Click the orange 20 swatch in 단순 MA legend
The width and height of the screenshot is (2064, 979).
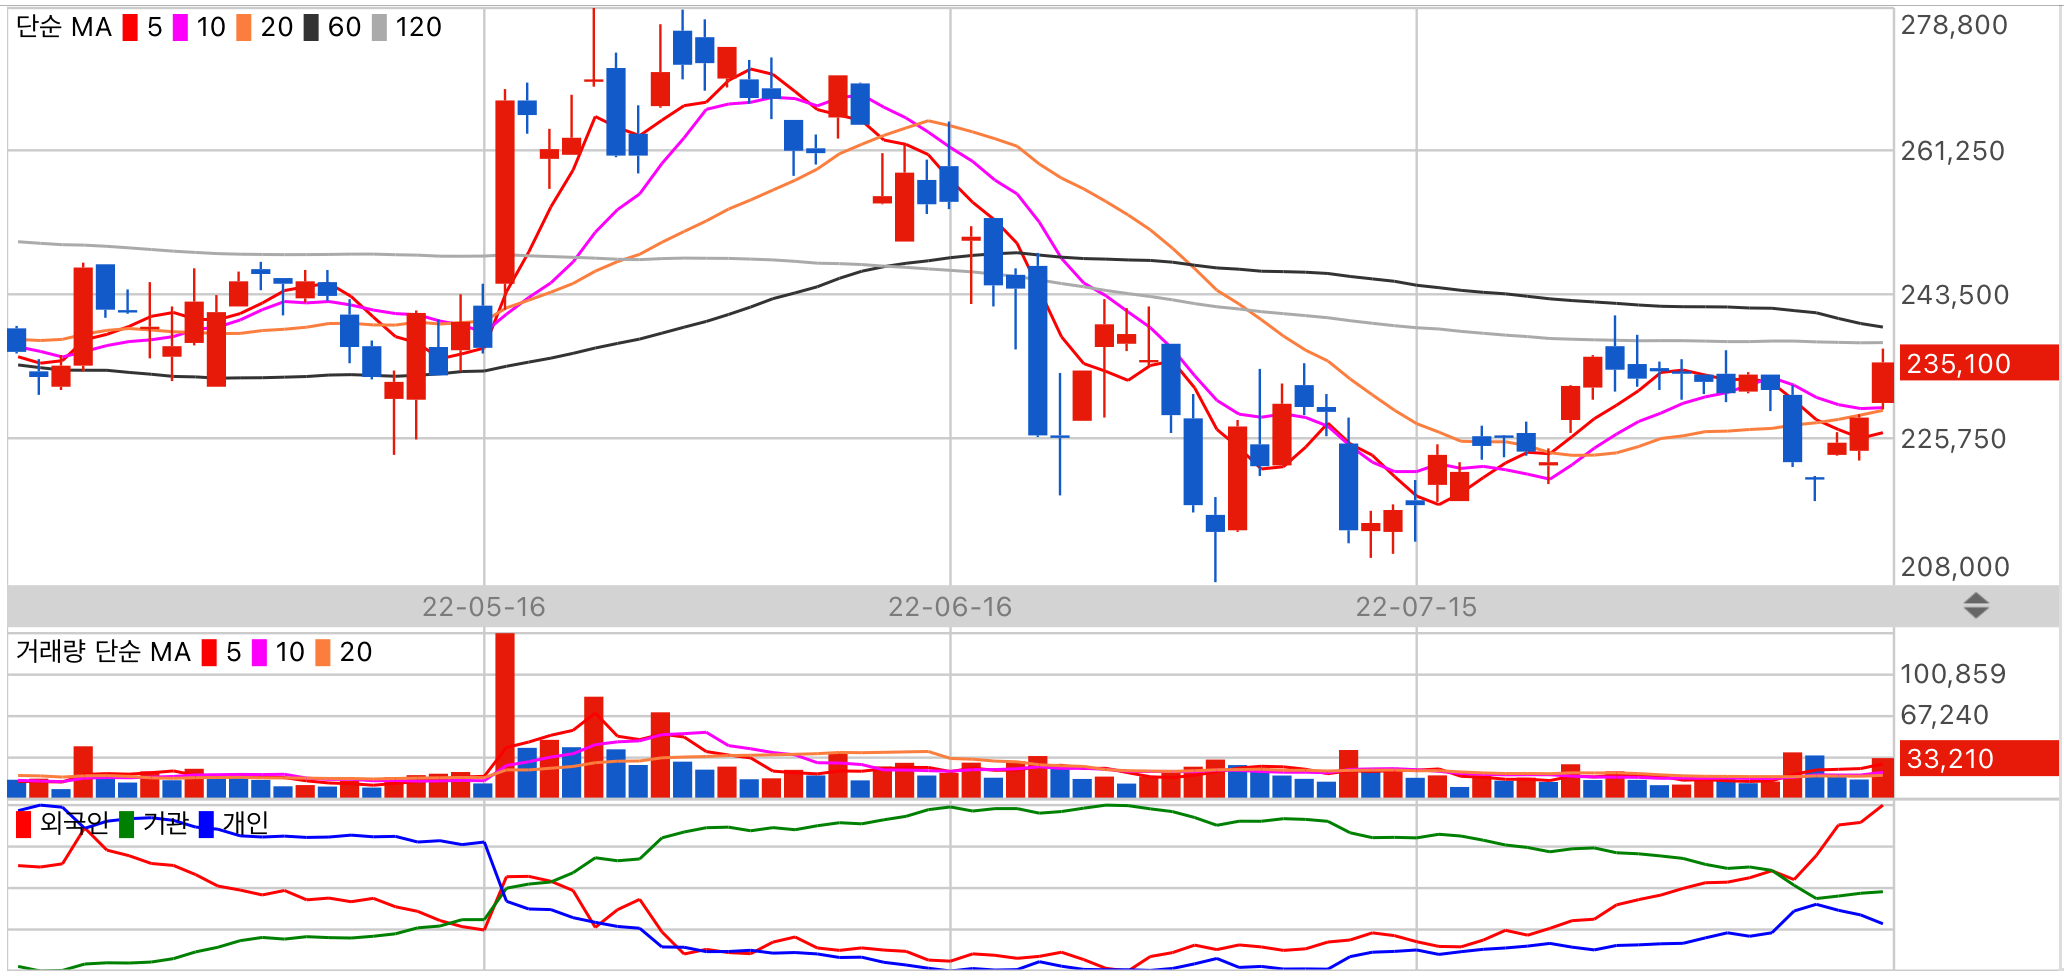pos(244,28)
